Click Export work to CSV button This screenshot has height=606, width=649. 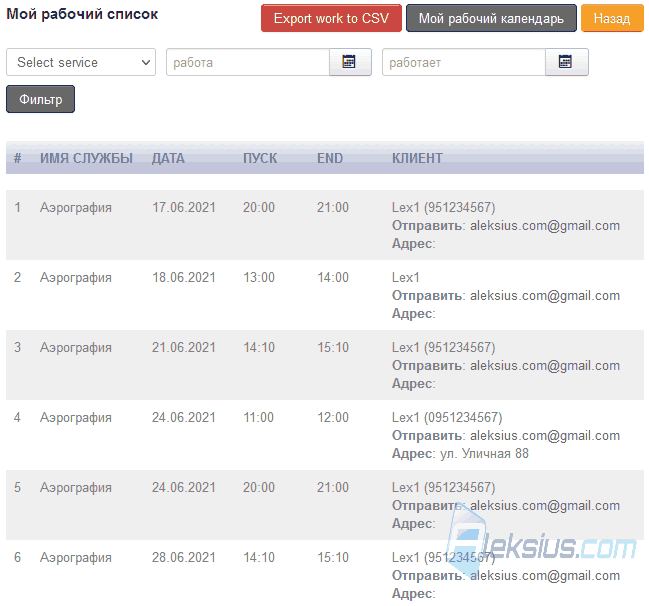331,18
